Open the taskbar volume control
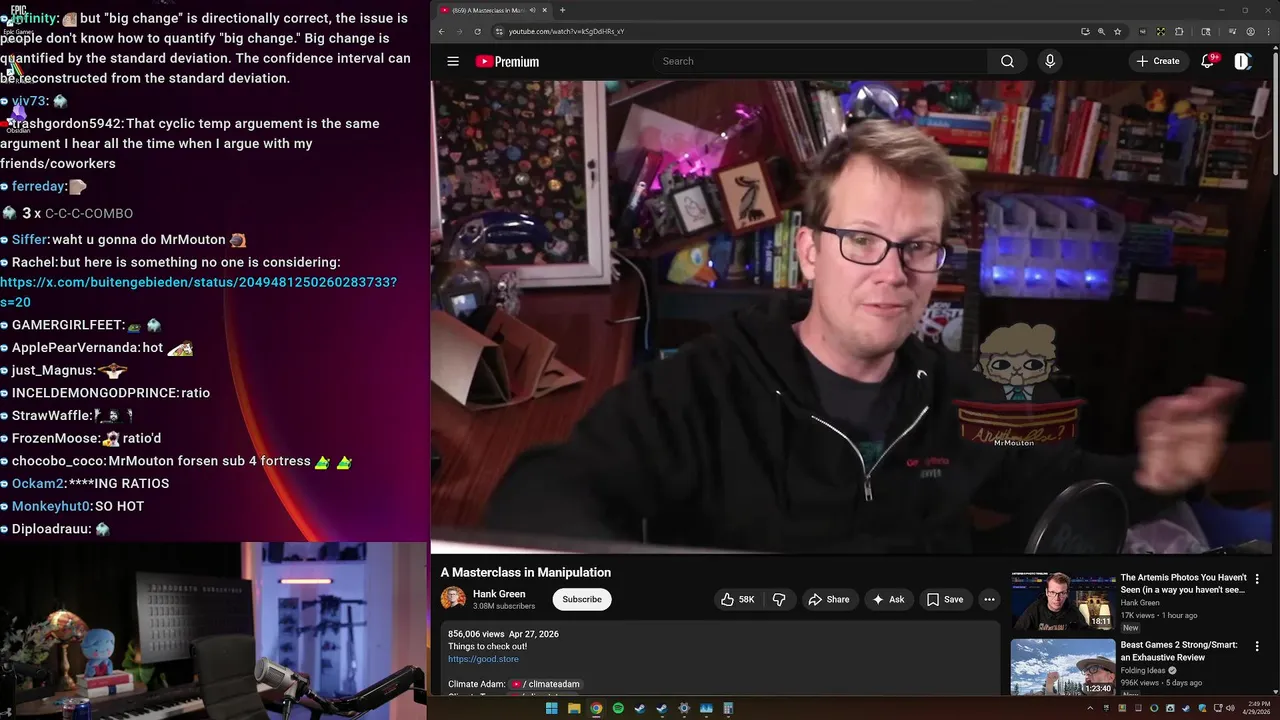Screen dimensions: 1280x720 pyautogui.click(x=1230, y=709)
